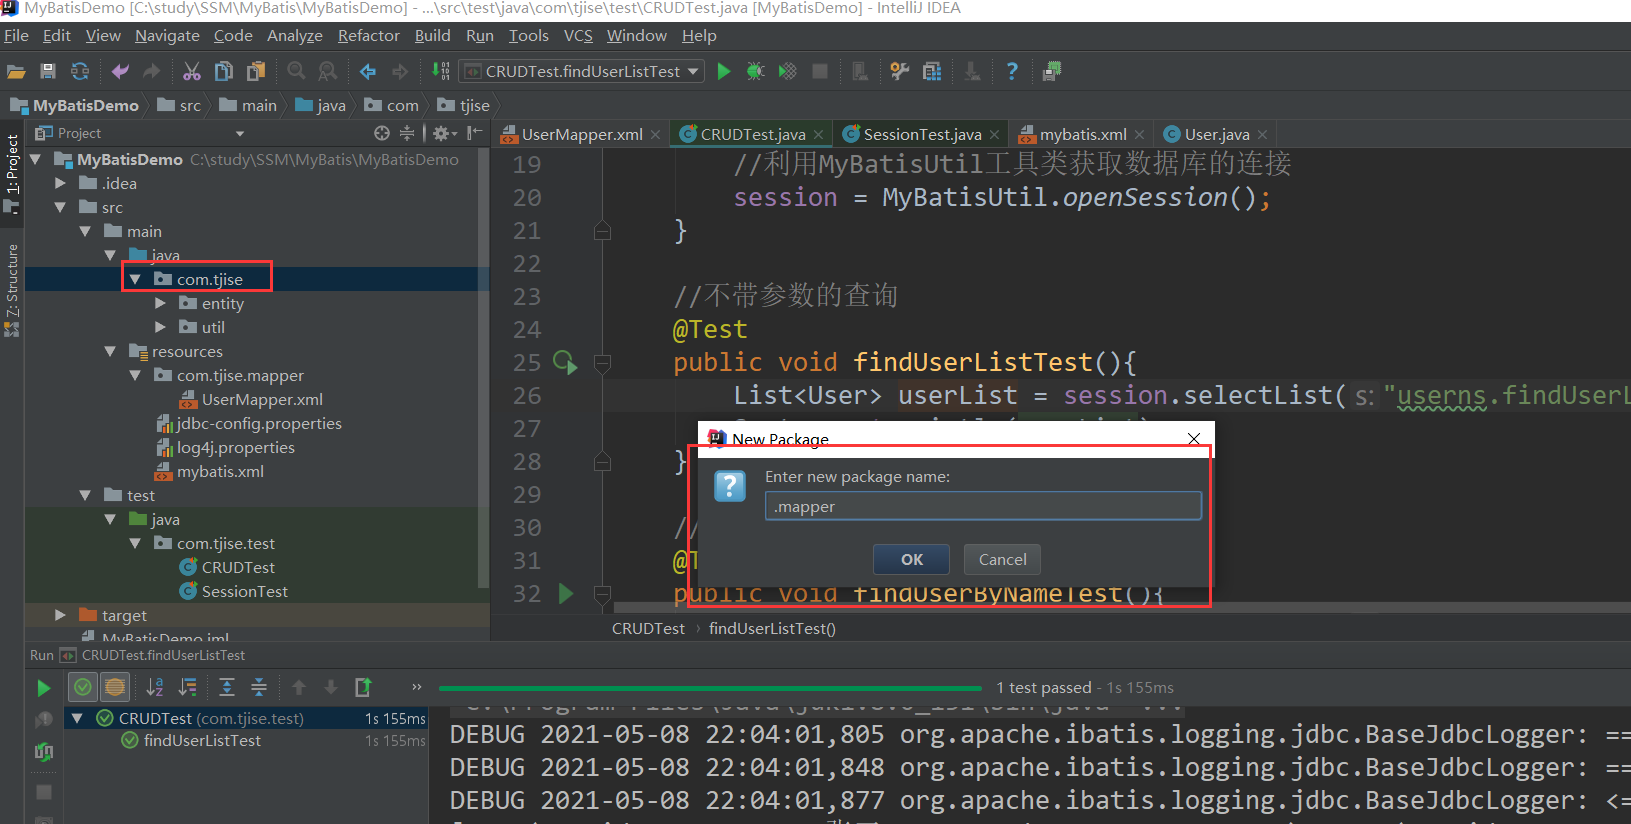Toggle fold marker on line 21
The image size is (1631, 824).
(602, 231)
